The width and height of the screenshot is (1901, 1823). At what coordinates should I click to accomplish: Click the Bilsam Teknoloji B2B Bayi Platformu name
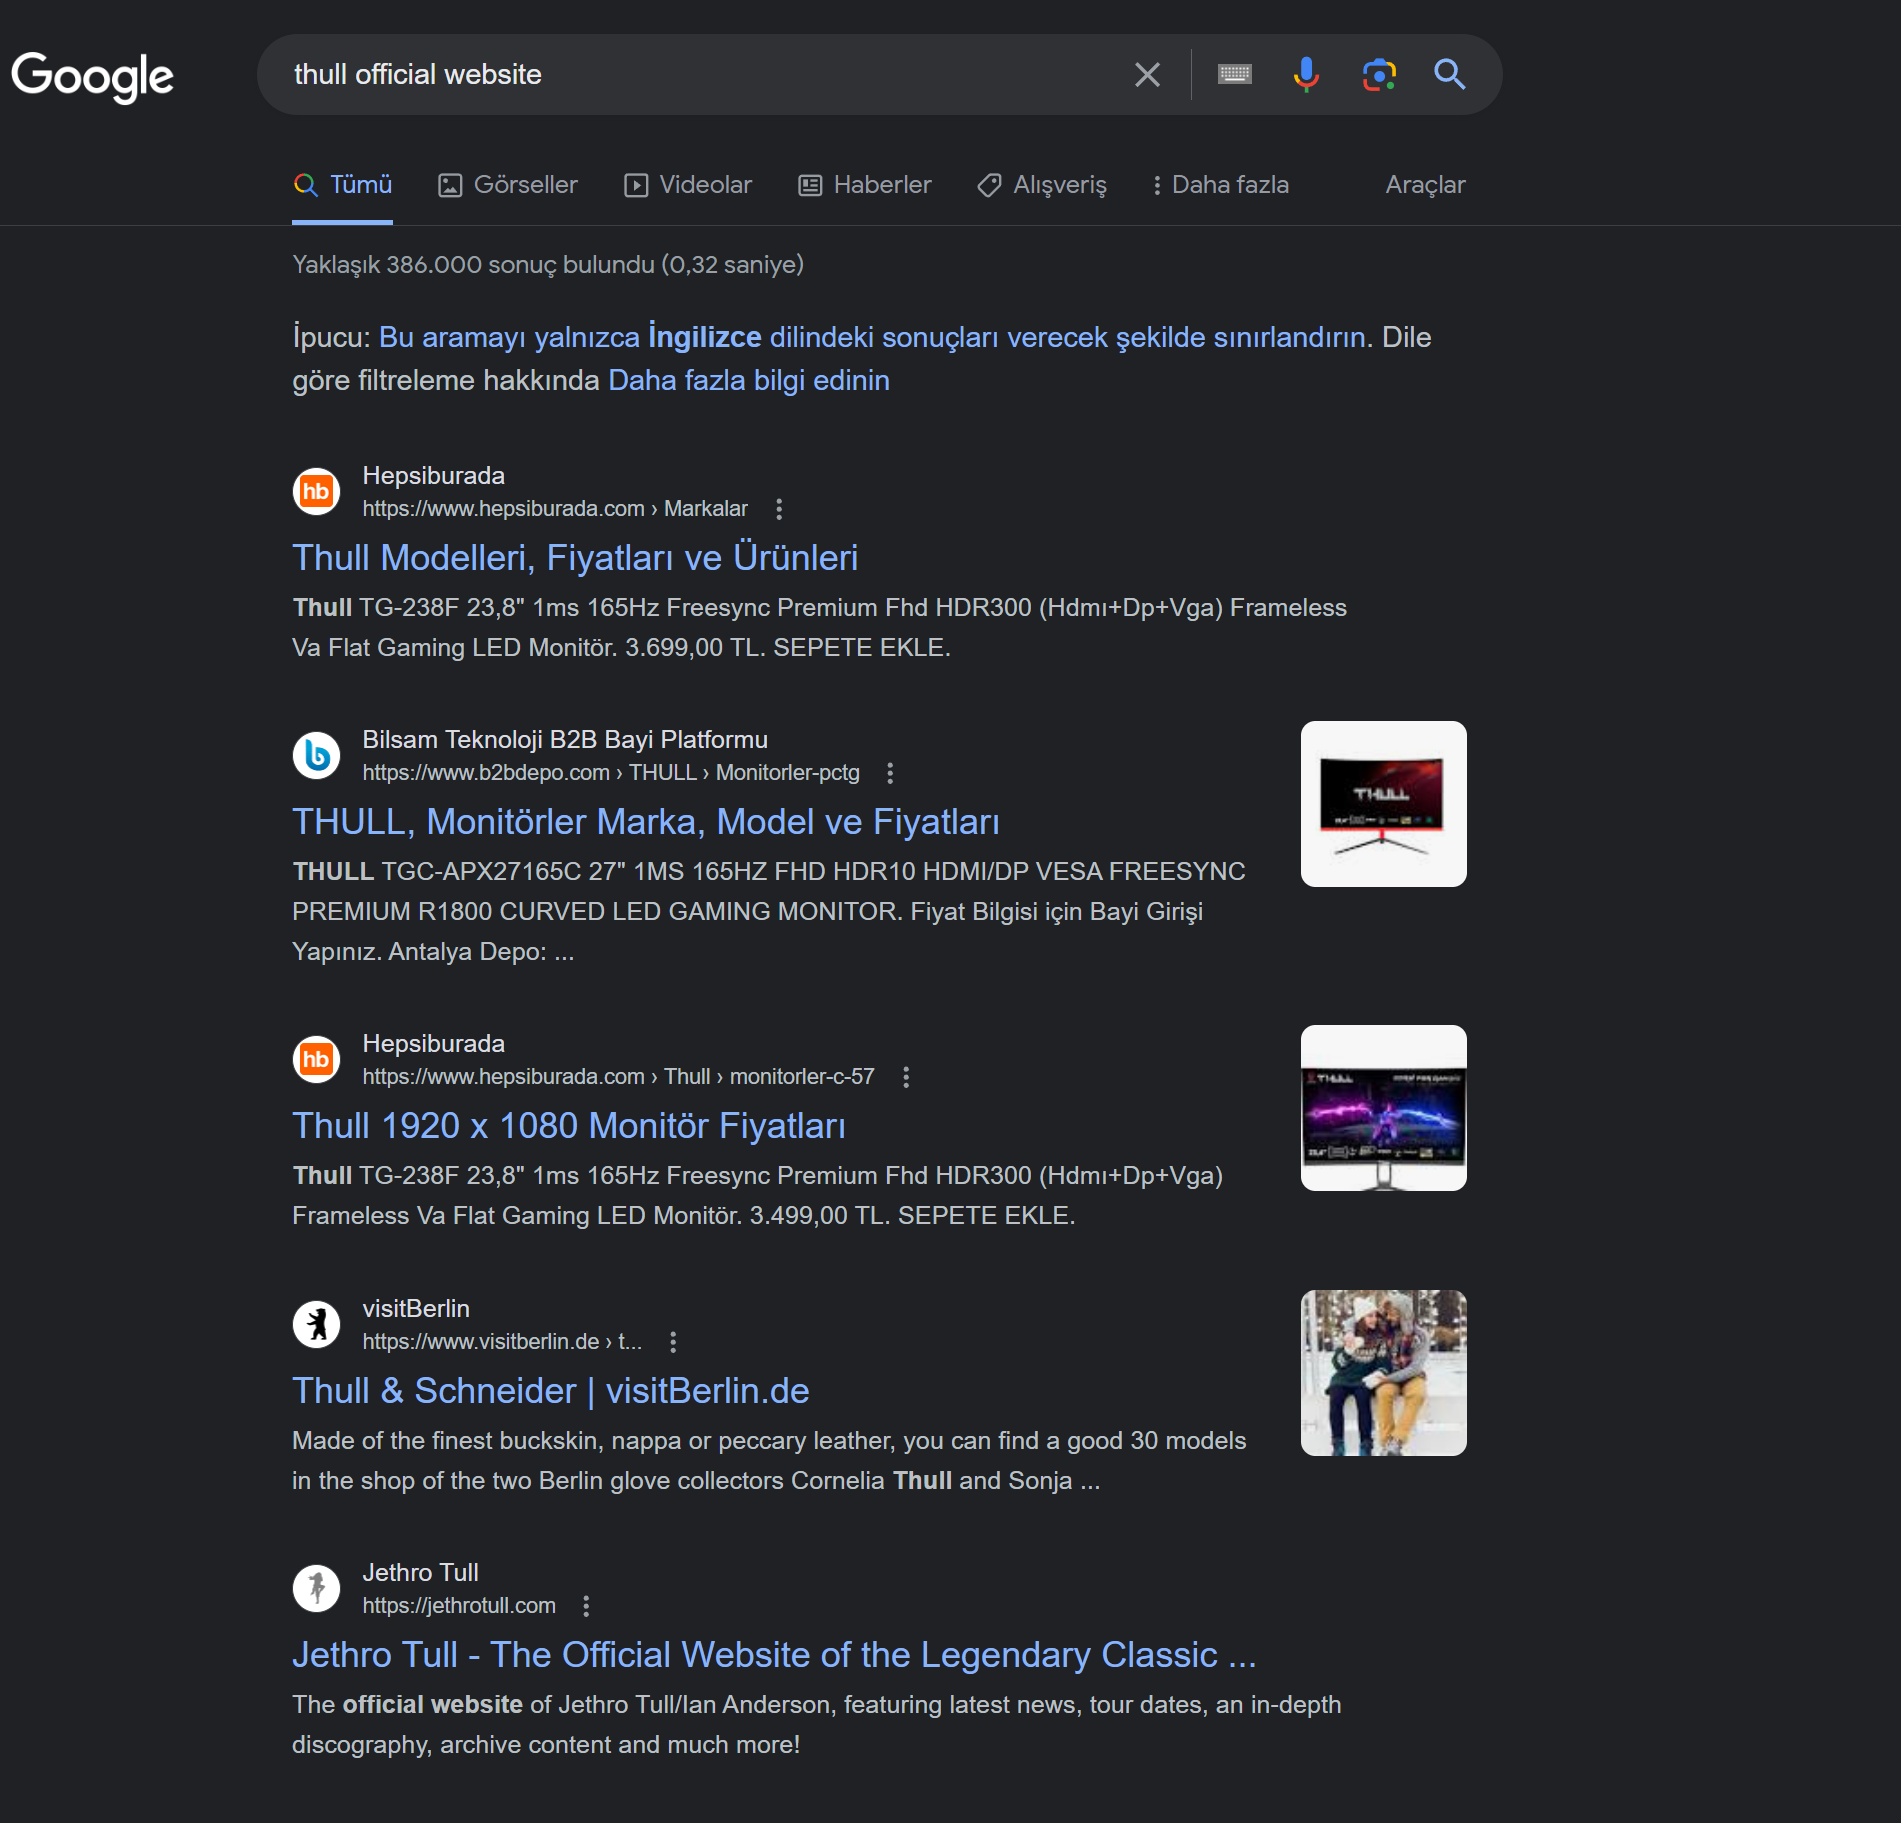[565, 740]
